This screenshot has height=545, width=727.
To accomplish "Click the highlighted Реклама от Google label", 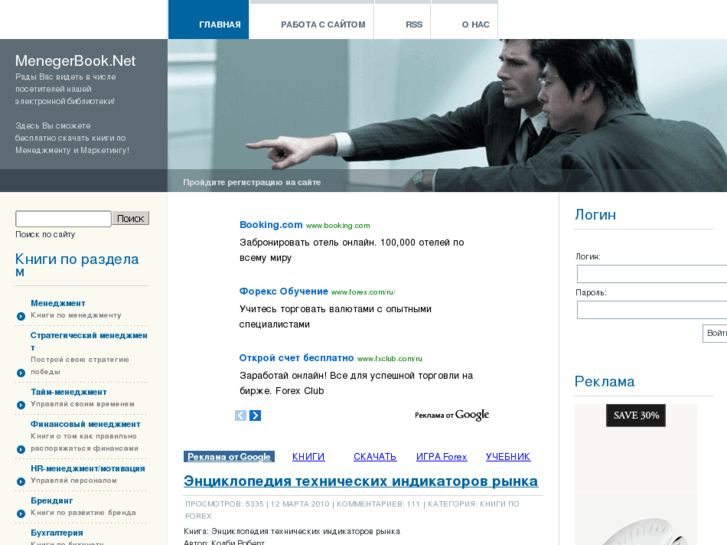I will [x=229, y=457].
